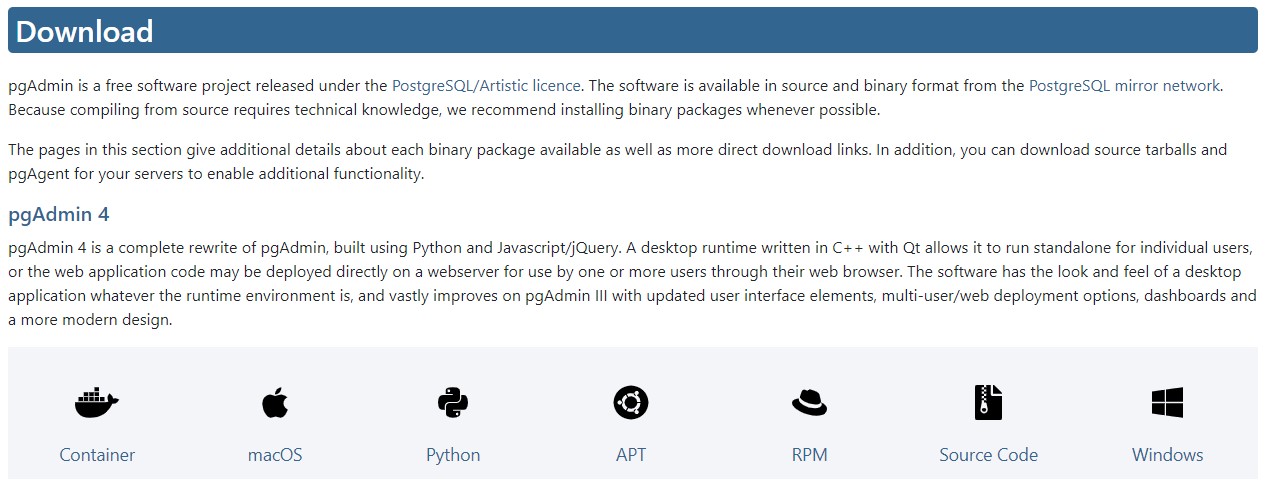Click the zipped file Source Code icon
This screenshot has height=485, width=1266.
click(x=988, y=402)
